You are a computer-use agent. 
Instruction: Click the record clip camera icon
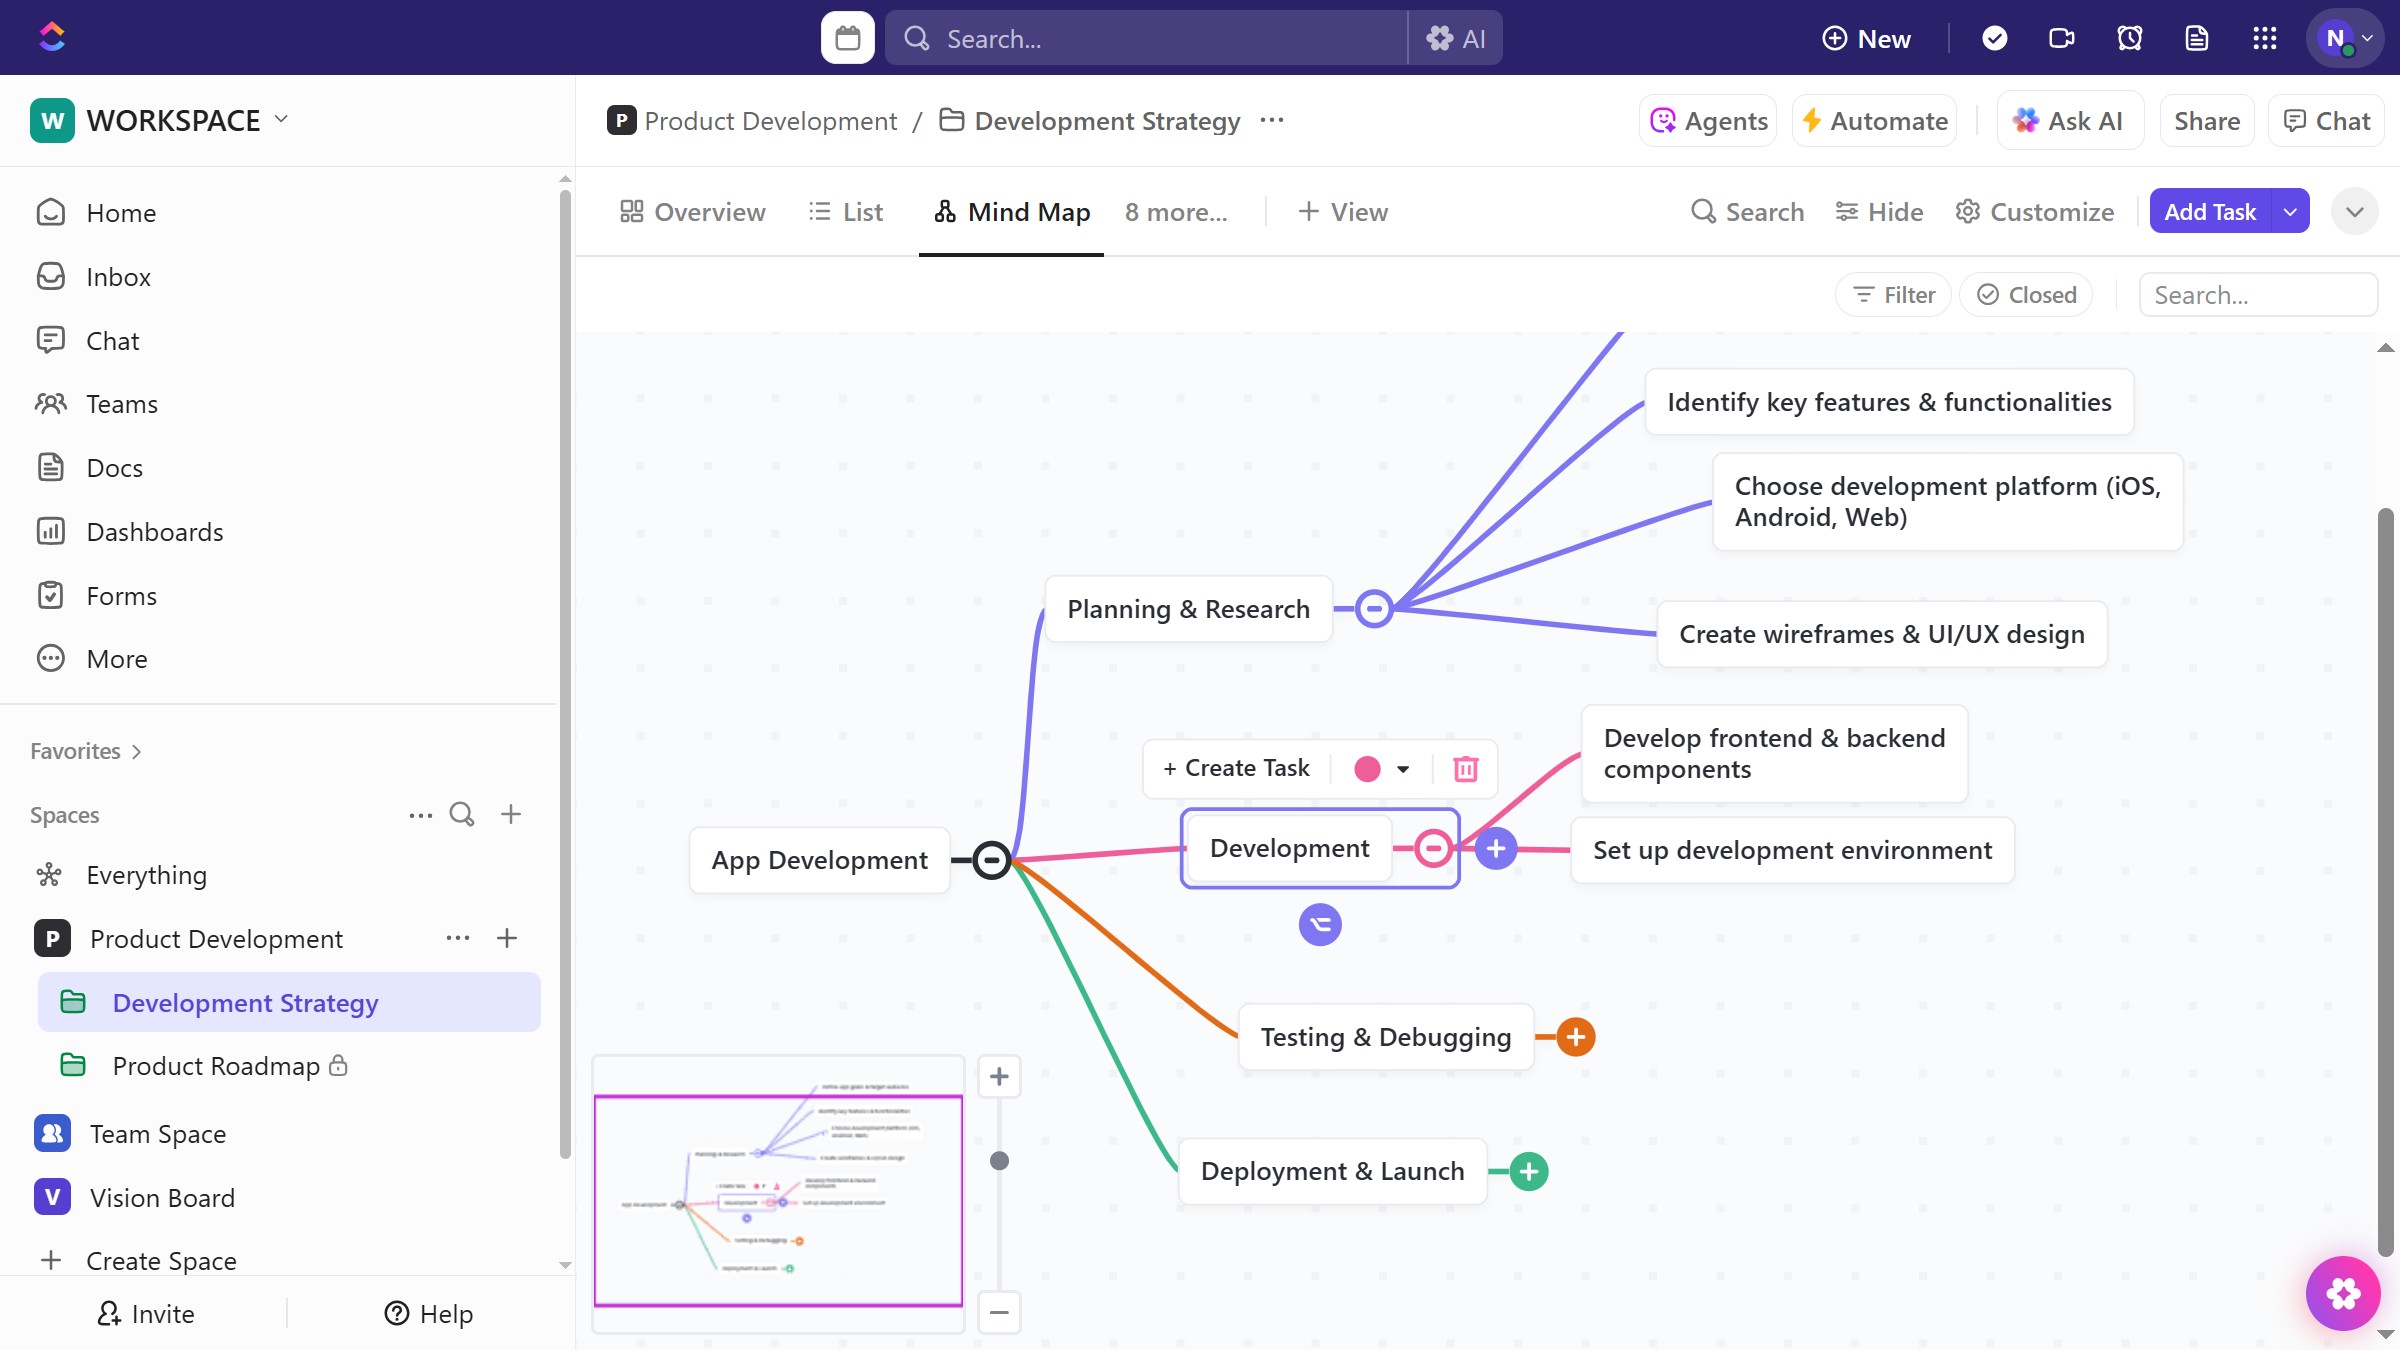pos(2061,38)
